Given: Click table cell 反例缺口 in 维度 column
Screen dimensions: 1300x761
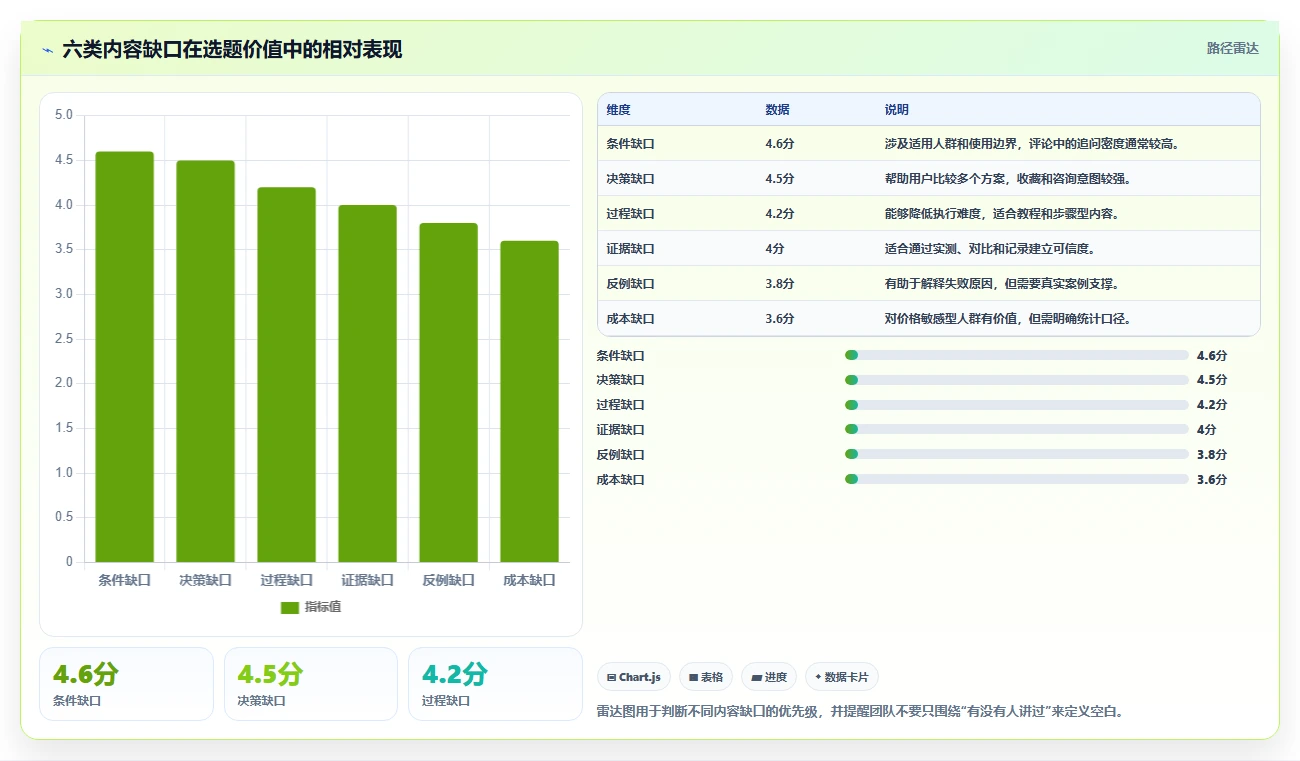Looking at the screenshot, I should [x=631, y=284].
